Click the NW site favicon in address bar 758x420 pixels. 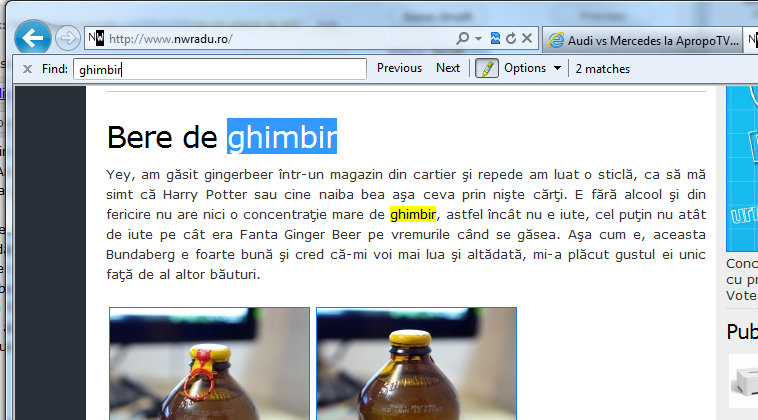click(x=96, y=38)
